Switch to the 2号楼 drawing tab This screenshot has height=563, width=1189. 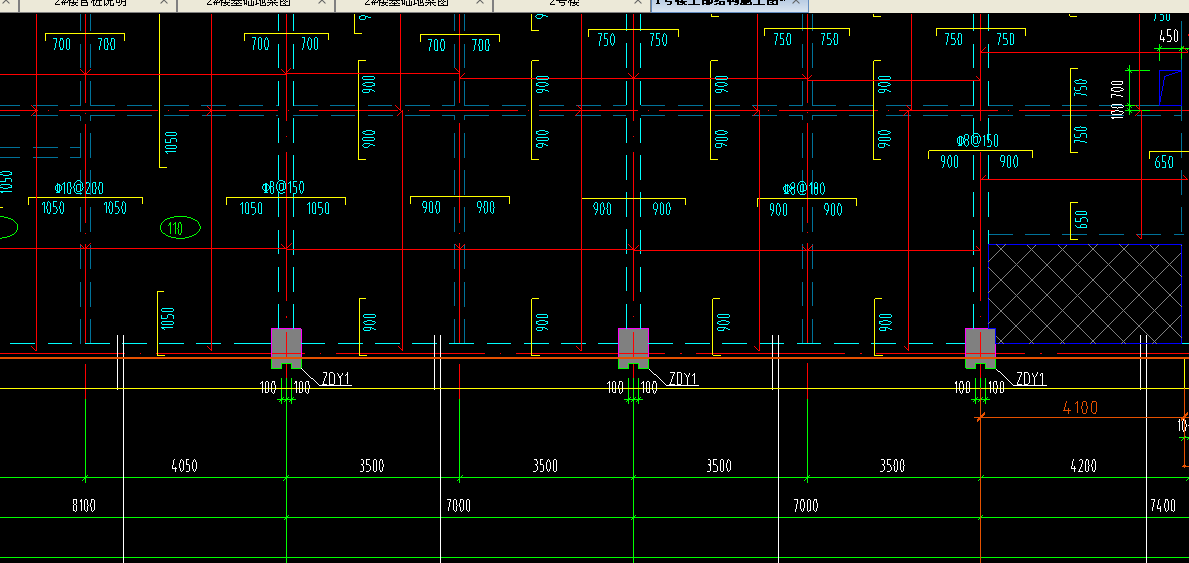pyautogui.click(x=563, y=3)
